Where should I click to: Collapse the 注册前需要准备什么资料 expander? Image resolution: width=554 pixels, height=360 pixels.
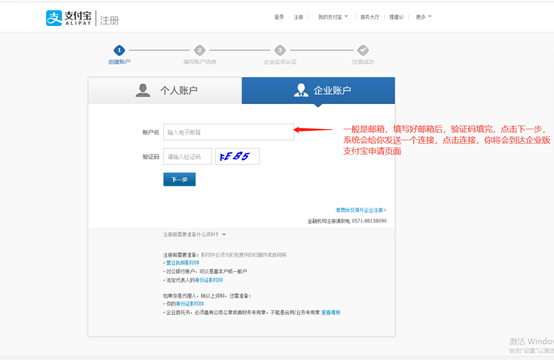tap(194, 235)
